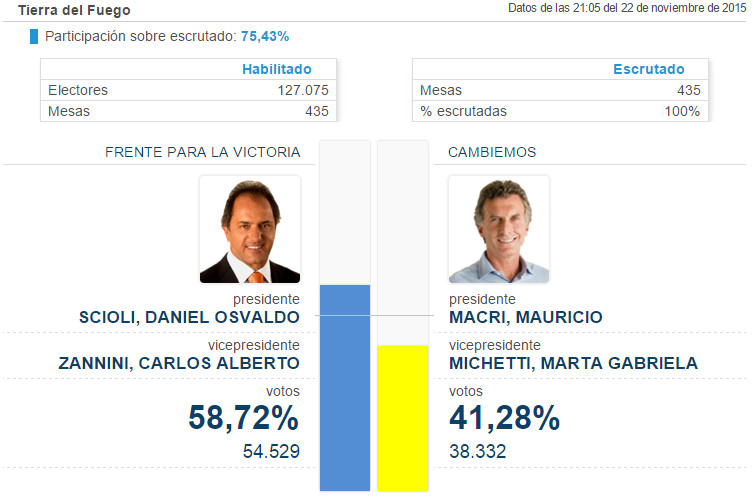Select the Habilitado table header
This screenshot has width=755, height=497.
276,69
